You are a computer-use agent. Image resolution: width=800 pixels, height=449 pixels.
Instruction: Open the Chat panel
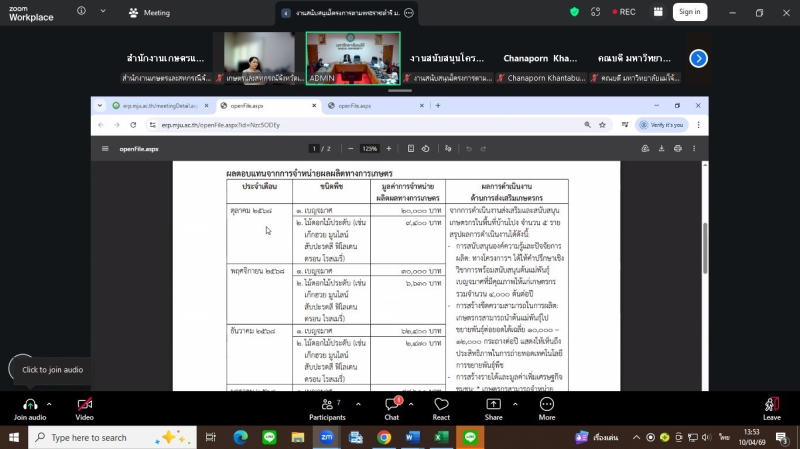click(x=392, y=403)
